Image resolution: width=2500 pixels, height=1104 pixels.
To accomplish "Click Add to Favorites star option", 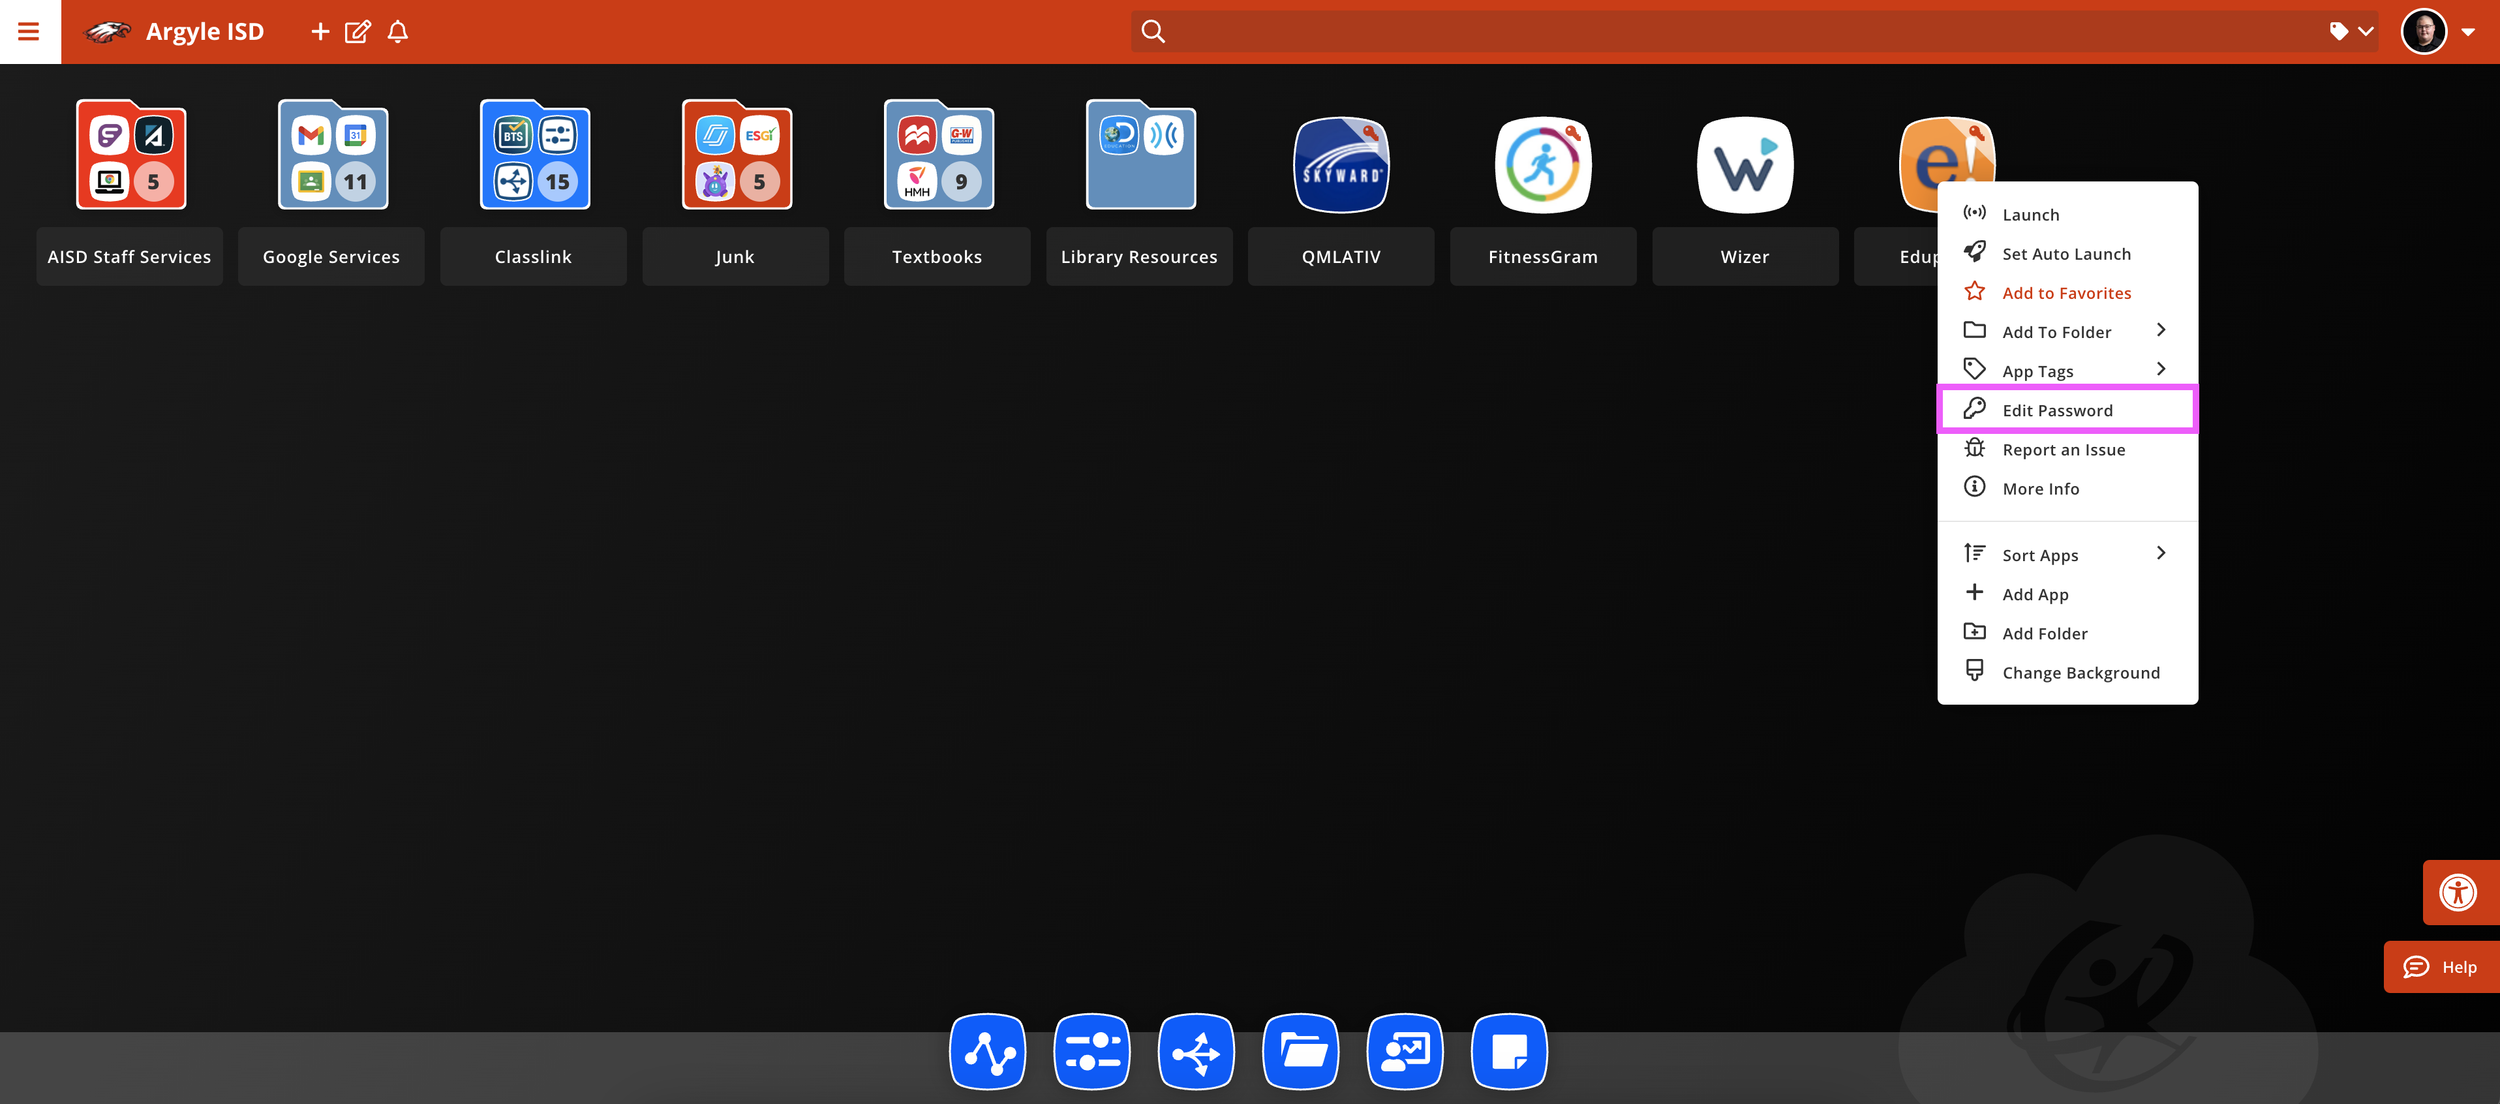I will [x=2066, y=293].
